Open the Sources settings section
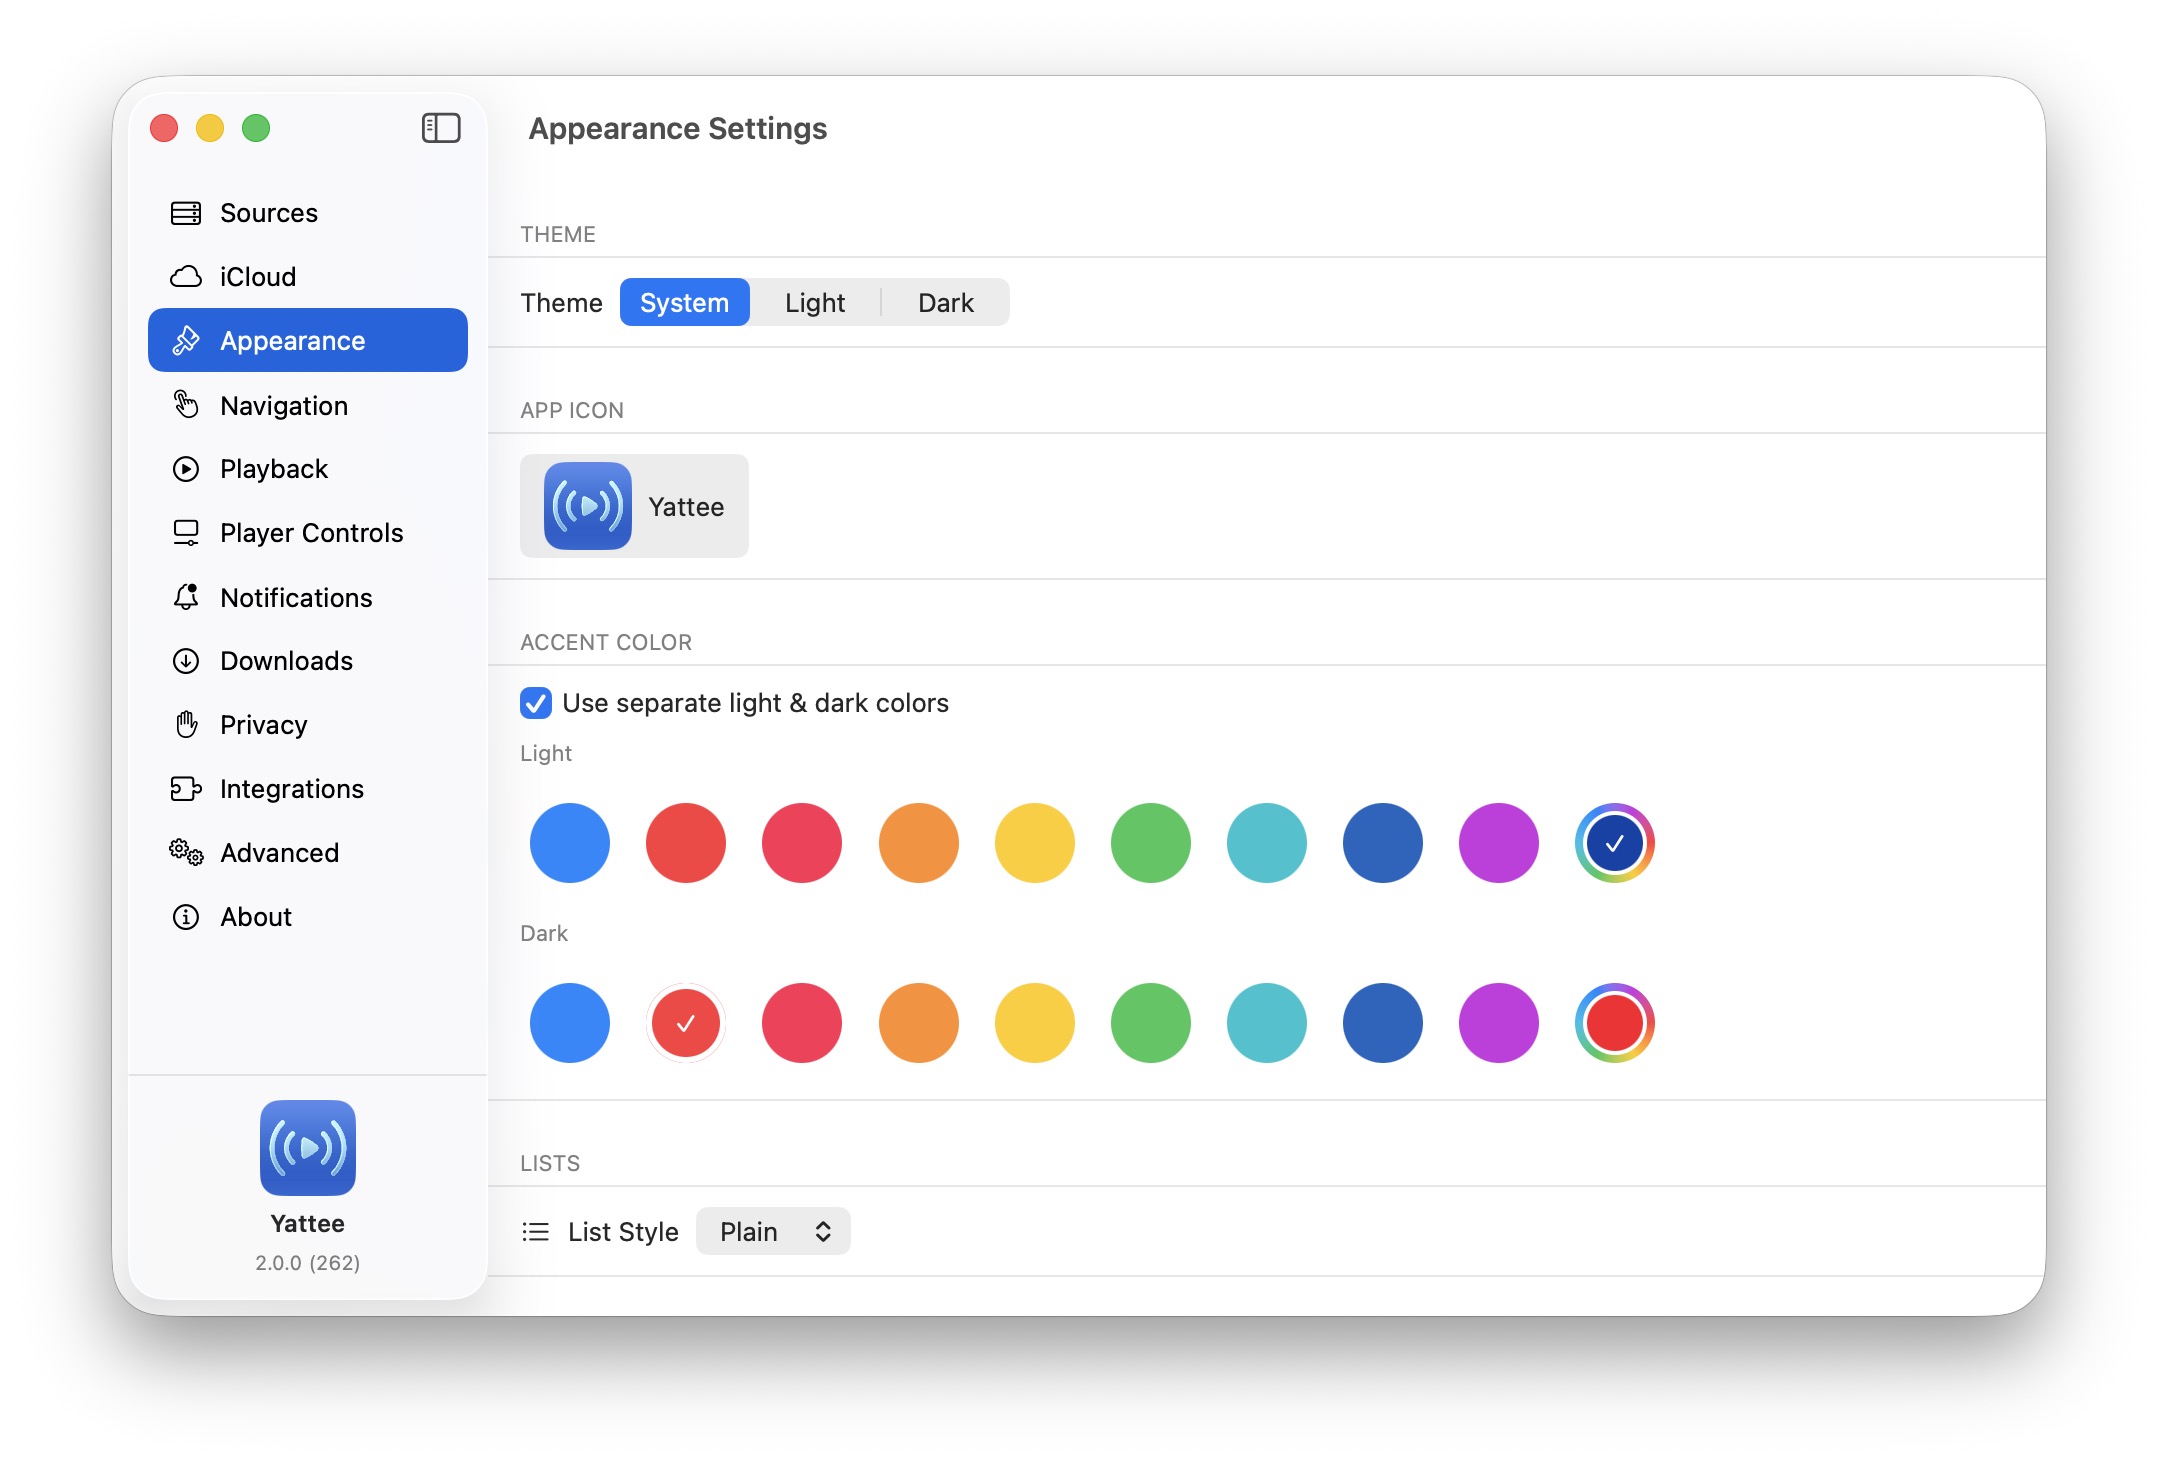The height and width of the screenshot is (1464, 2158). tap(308, 213)
